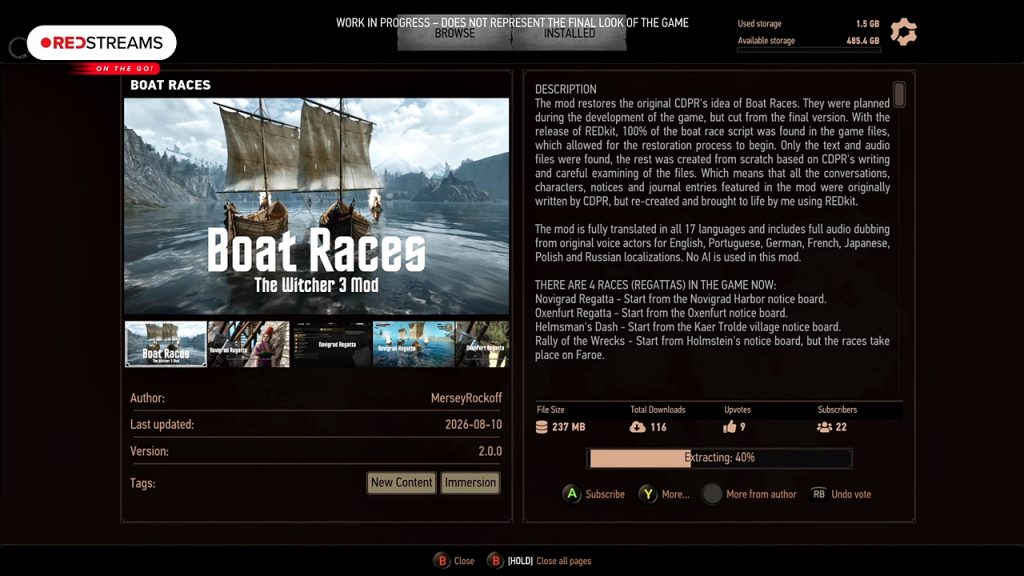The height and width of the screenshot is (576, 1024).
Task: Click the storage usage bar
Action: pos(808,50)
